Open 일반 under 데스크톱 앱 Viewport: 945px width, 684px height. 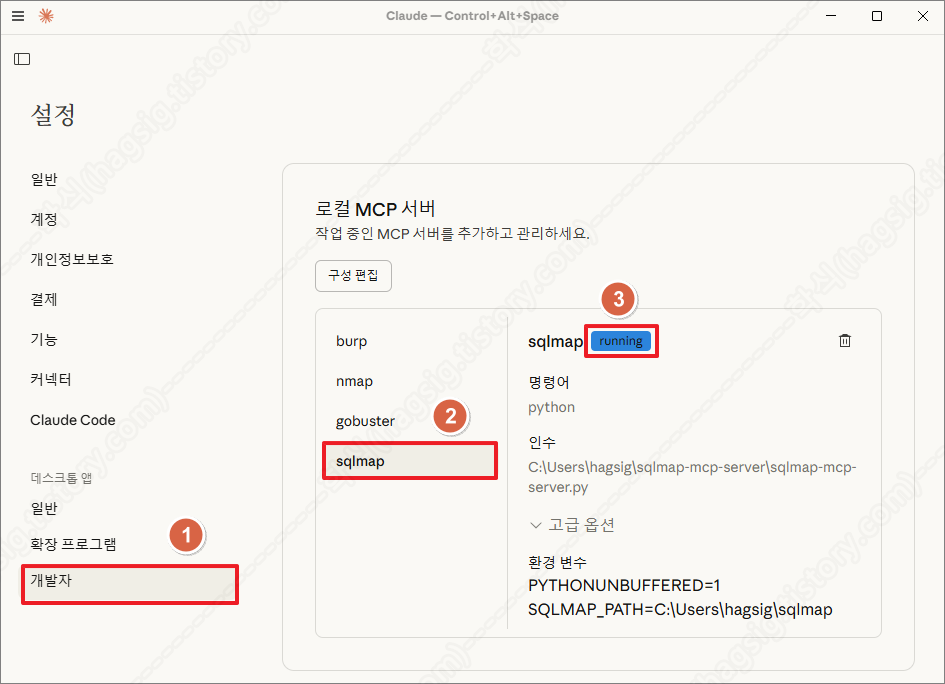(44, 509)
